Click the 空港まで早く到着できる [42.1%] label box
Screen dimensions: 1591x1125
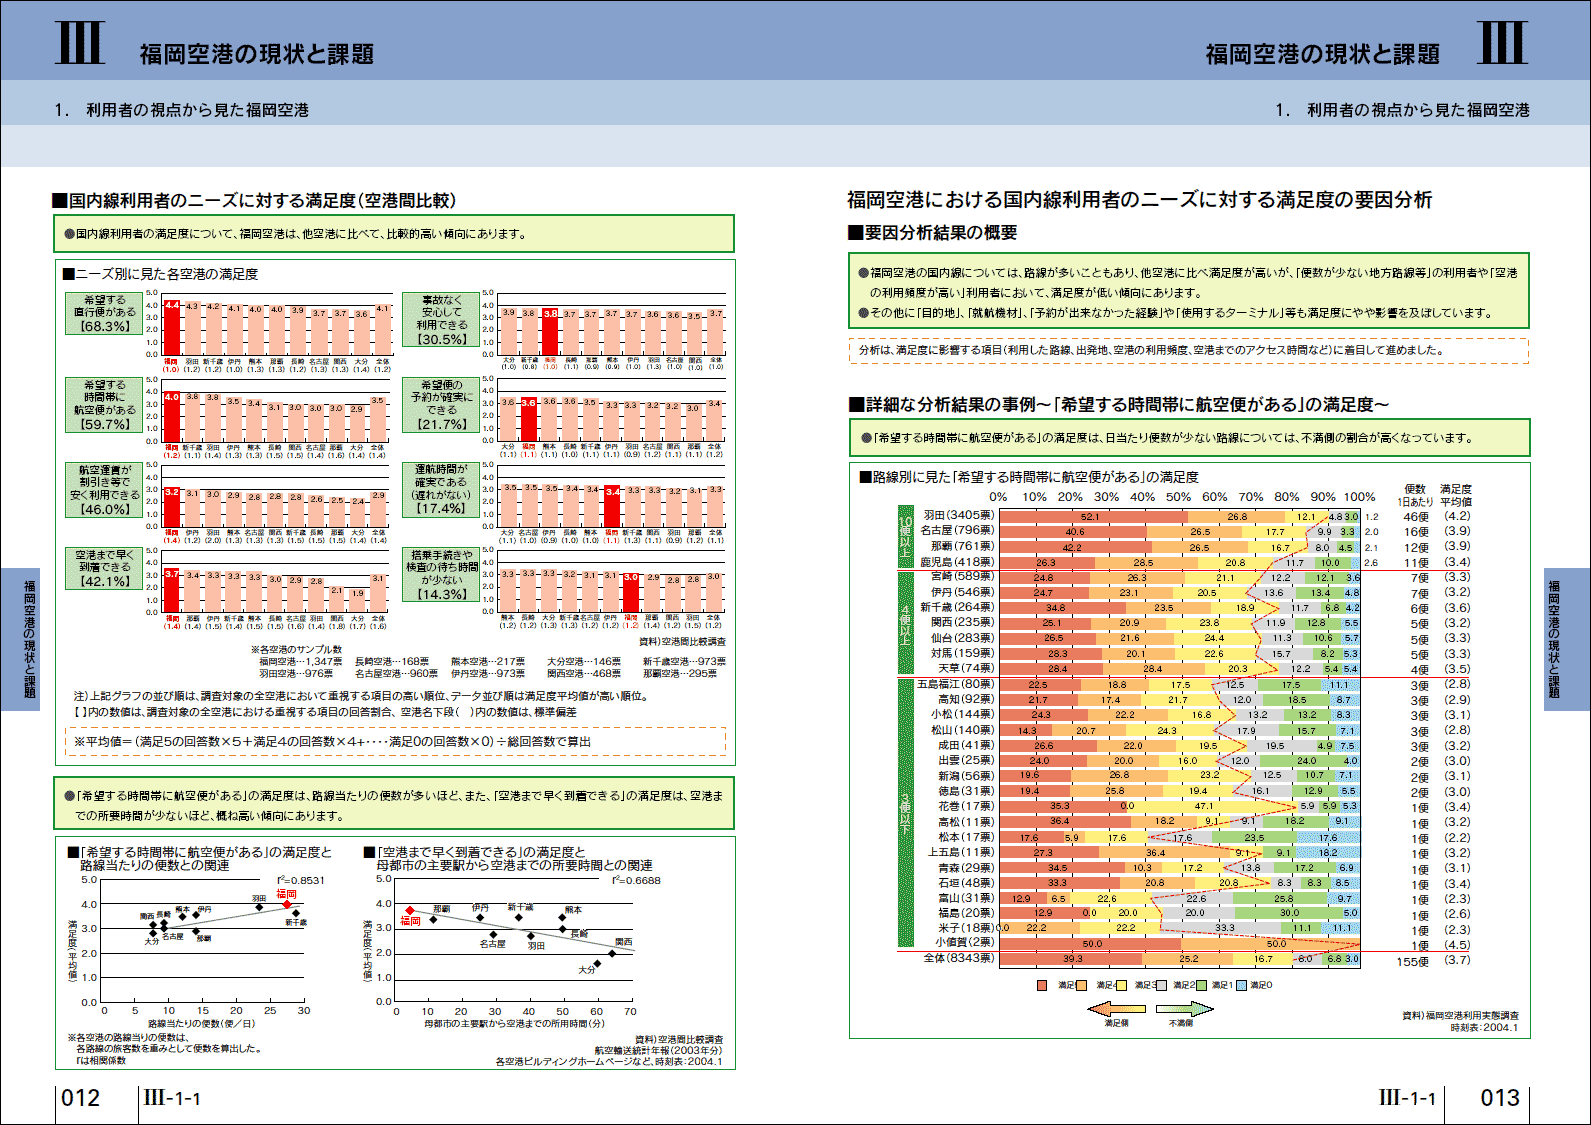[x=104, y=568]
